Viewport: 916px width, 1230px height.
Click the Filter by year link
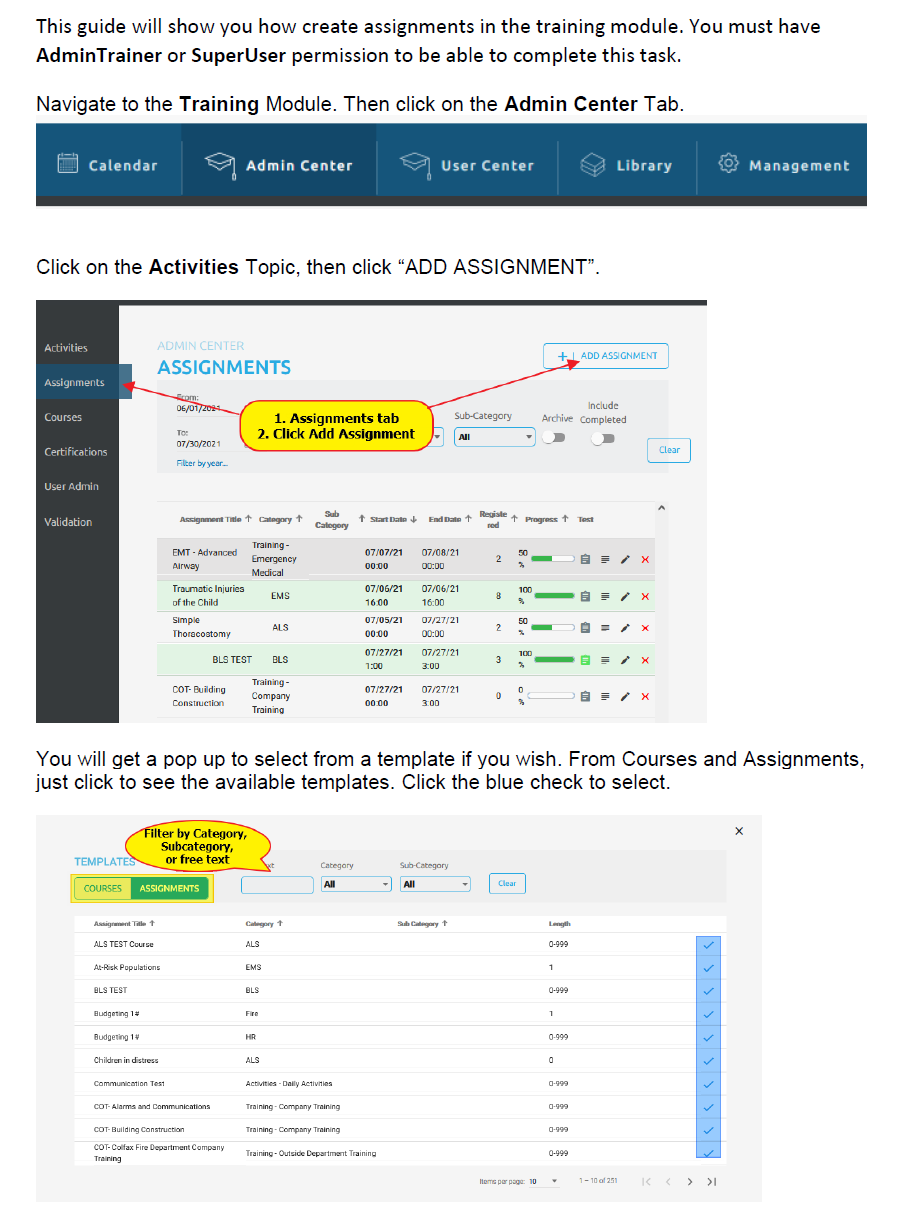point(202,463)
